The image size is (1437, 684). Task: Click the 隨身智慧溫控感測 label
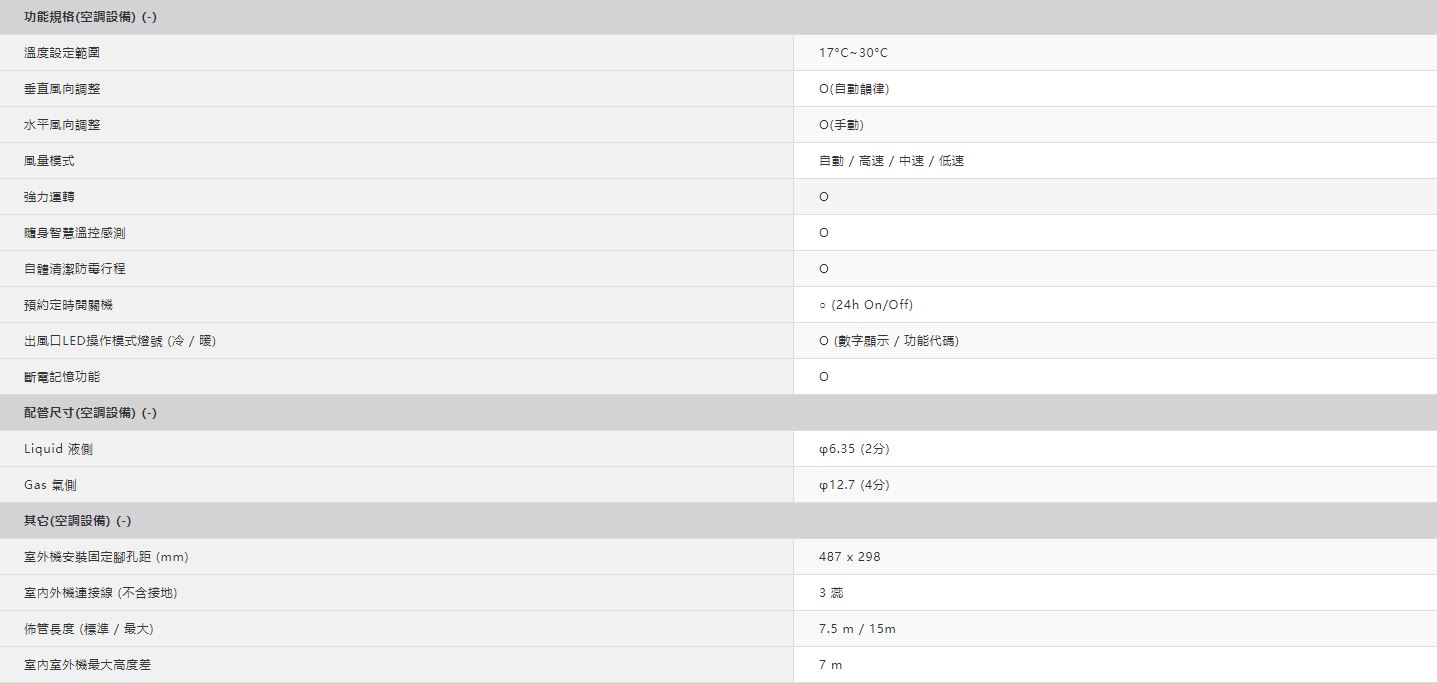pyautogui.click(x=75, y=233)
